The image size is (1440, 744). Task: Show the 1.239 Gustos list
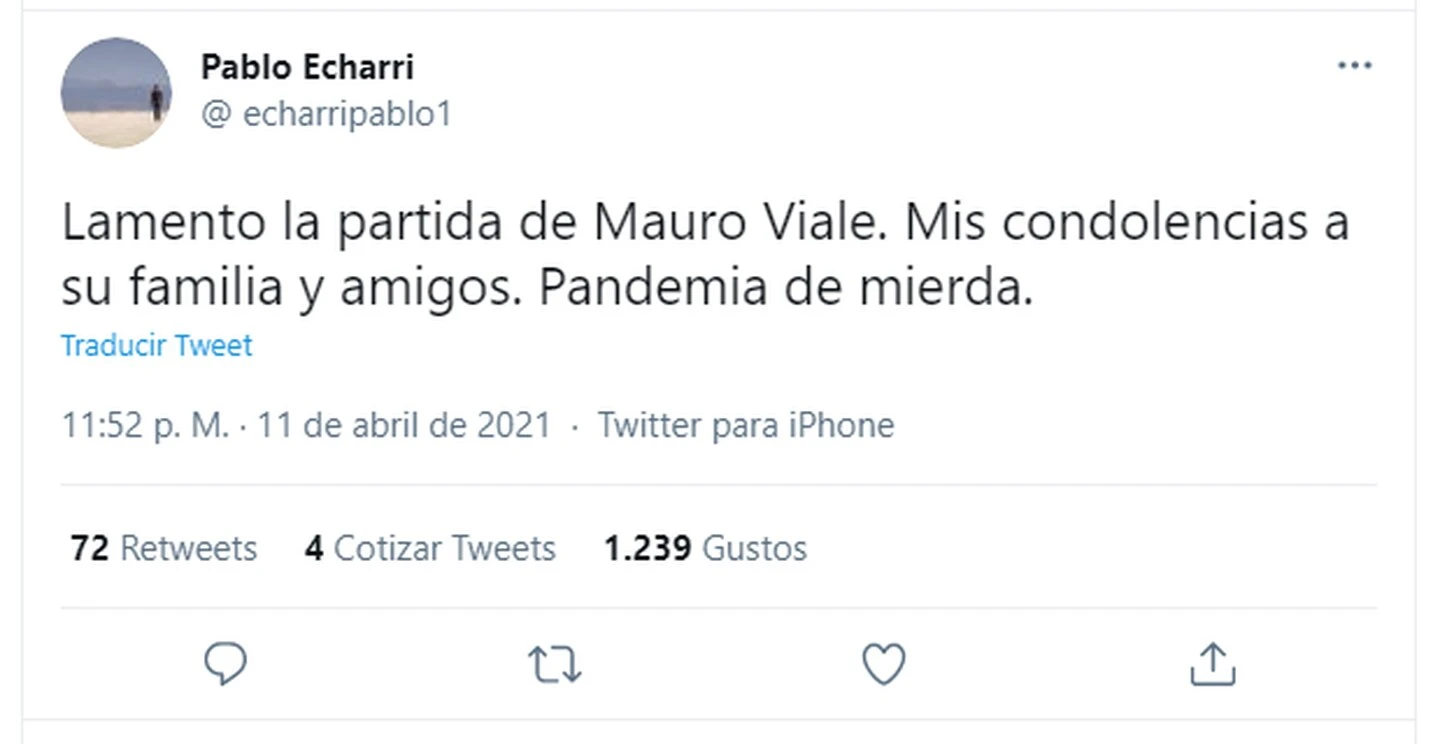click(x=705, y=548)
